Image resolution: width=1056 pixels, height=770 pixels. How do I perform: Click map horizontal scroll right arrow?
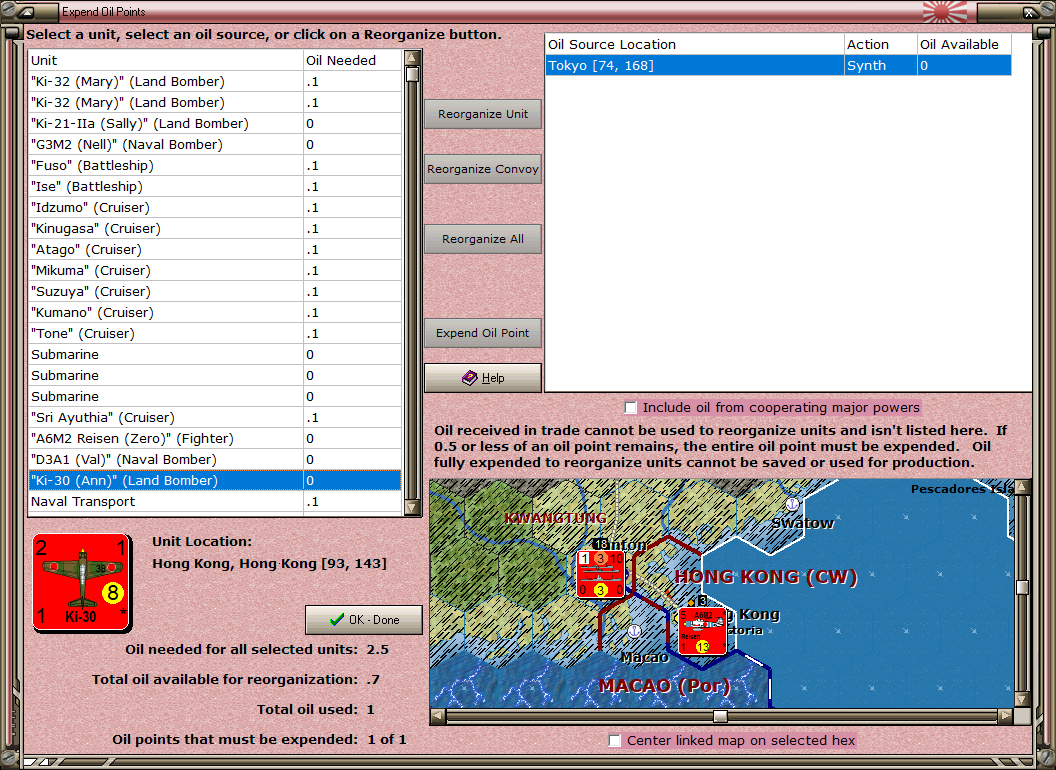click(x=1005, y=715)
